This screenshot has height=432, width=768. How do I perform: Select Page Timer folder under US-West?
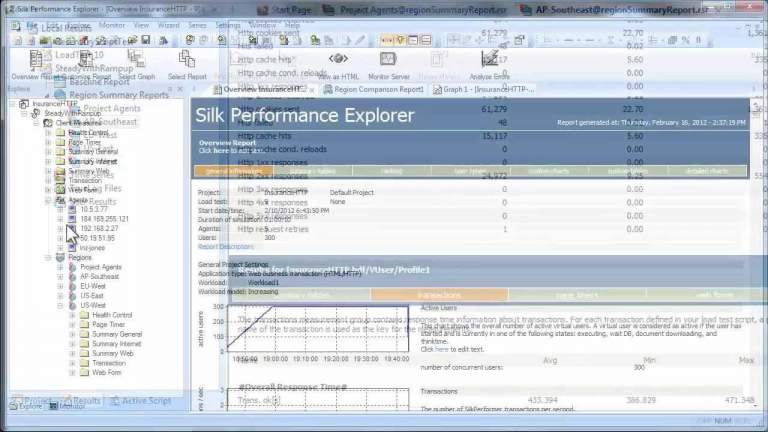click(x=108, y=324)
